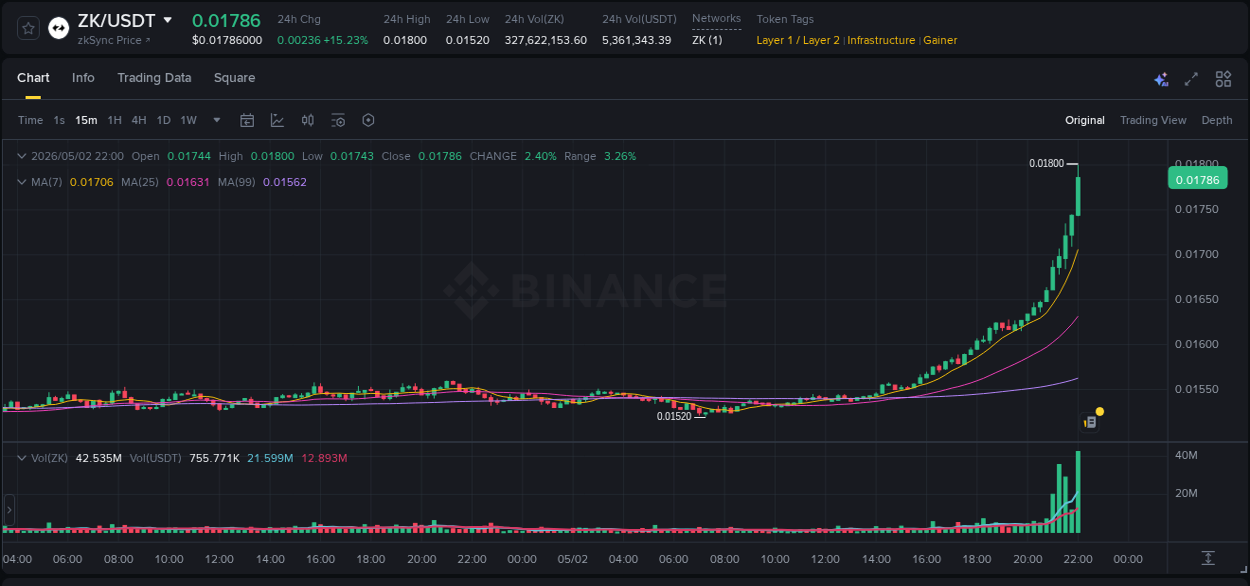1250x586 pixels.
Task: Select the MA(99) indicator value 0.01562
Action: click(x=285, y=182)
